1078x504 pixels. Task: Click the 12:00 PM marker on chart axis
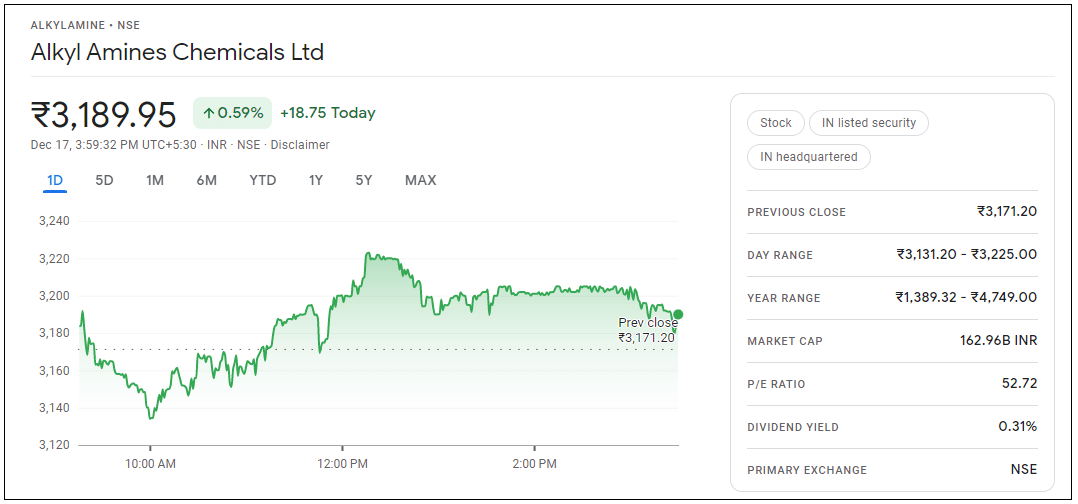[342, 464]
